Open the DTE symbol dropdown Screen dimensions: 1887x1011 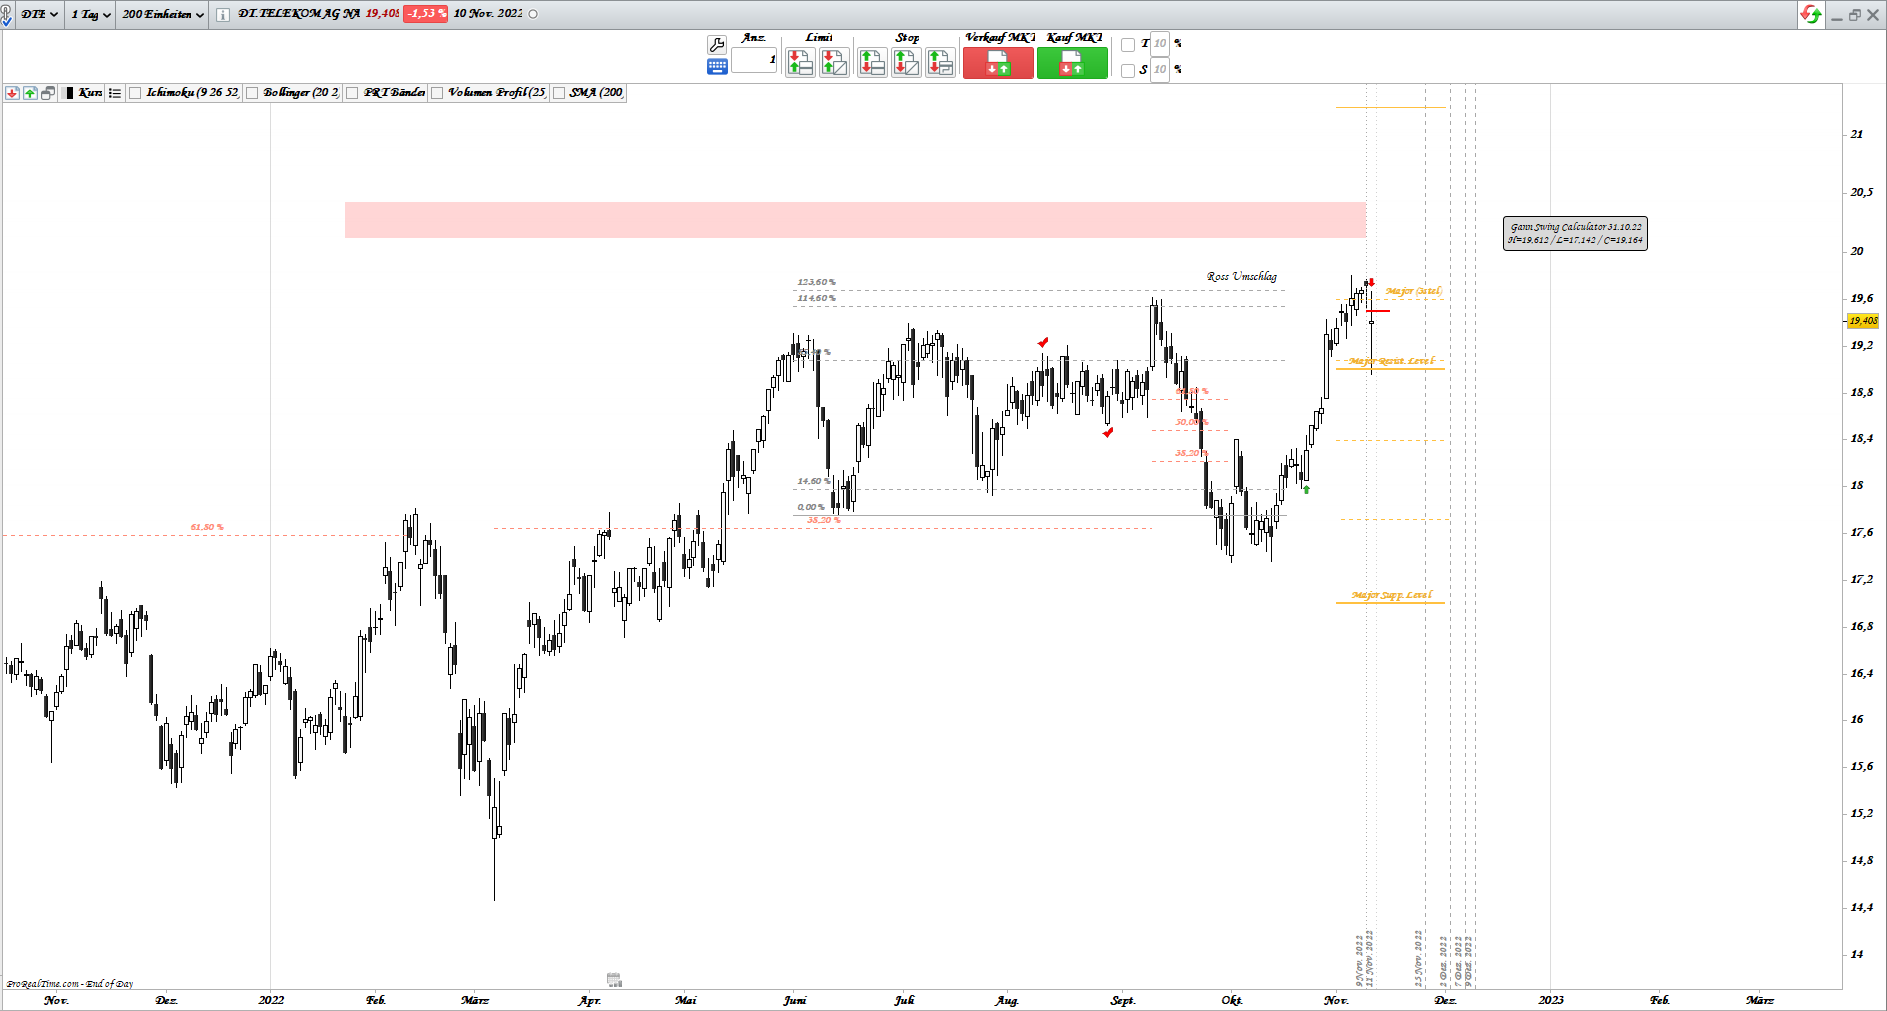pyautogui.click(x=38, y=14)
